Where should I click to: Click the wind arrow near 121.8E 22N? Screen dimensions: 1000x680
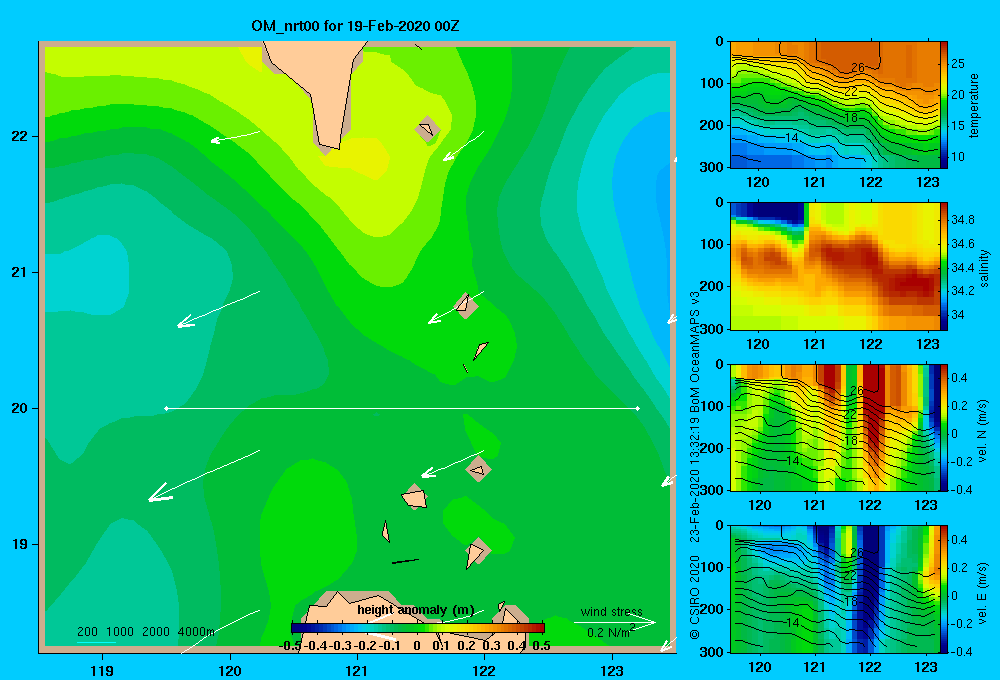coord(464,146)
